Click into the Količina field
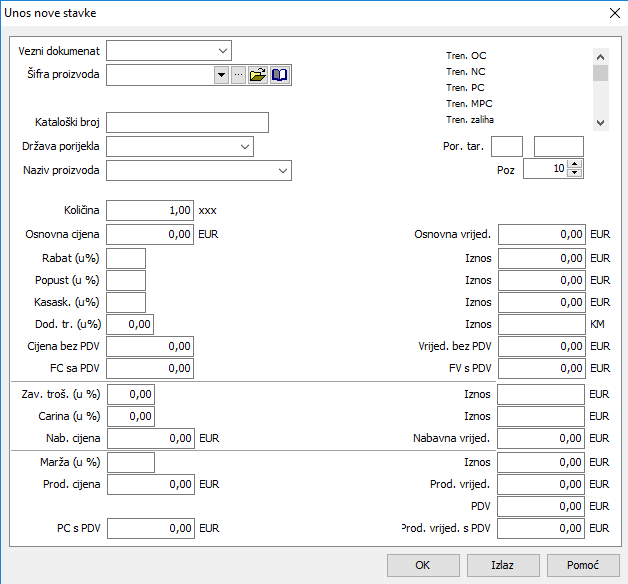 point(149,211)
